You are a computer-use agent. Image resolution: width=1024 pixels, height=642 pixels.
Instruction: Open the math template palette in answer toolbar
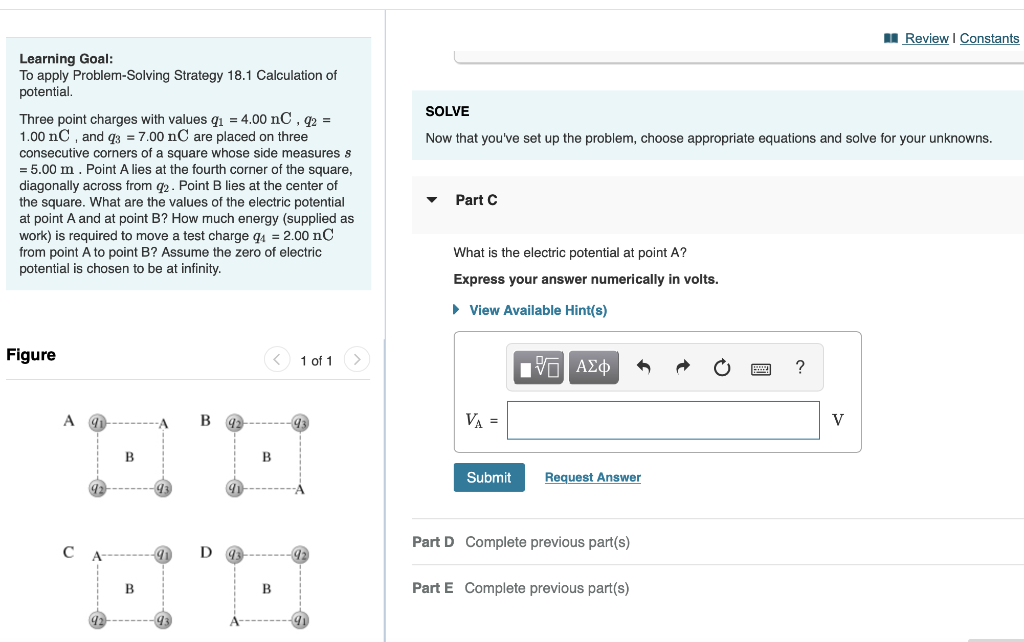click(538, 367)
